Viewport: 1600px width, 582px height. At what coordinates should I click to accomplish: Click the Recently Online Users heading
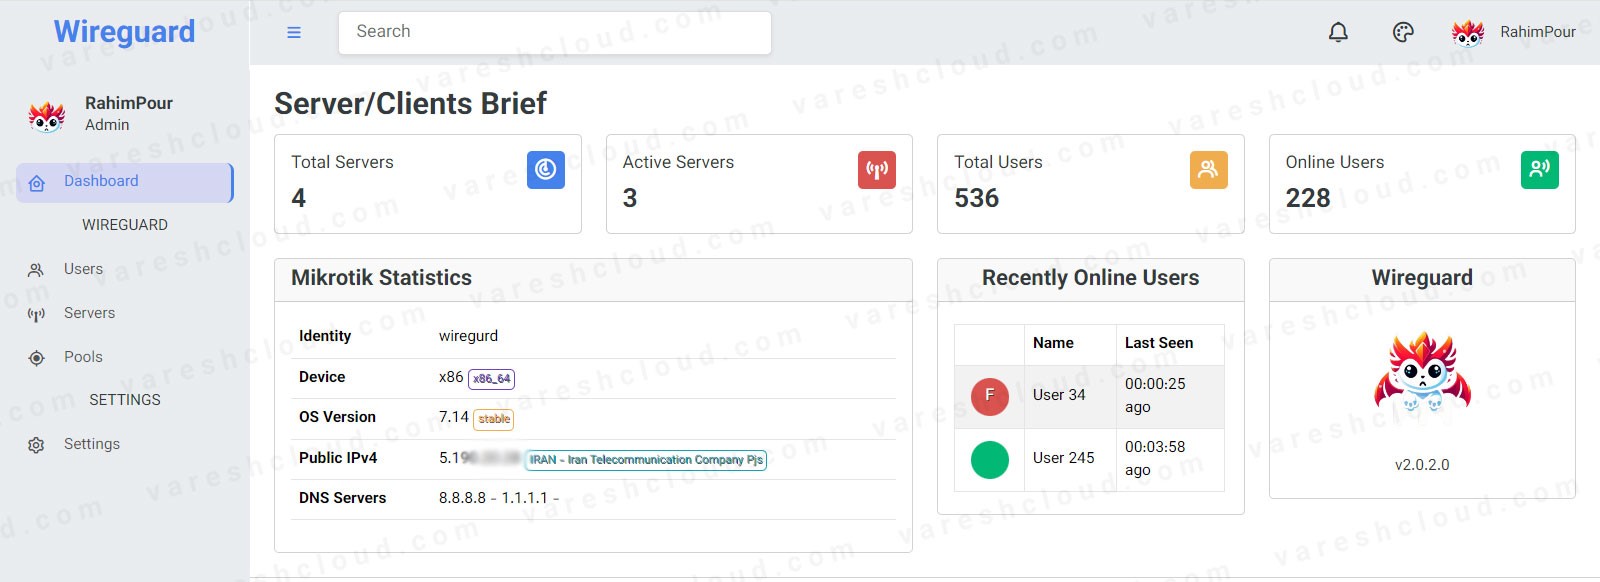(1091, 278)
